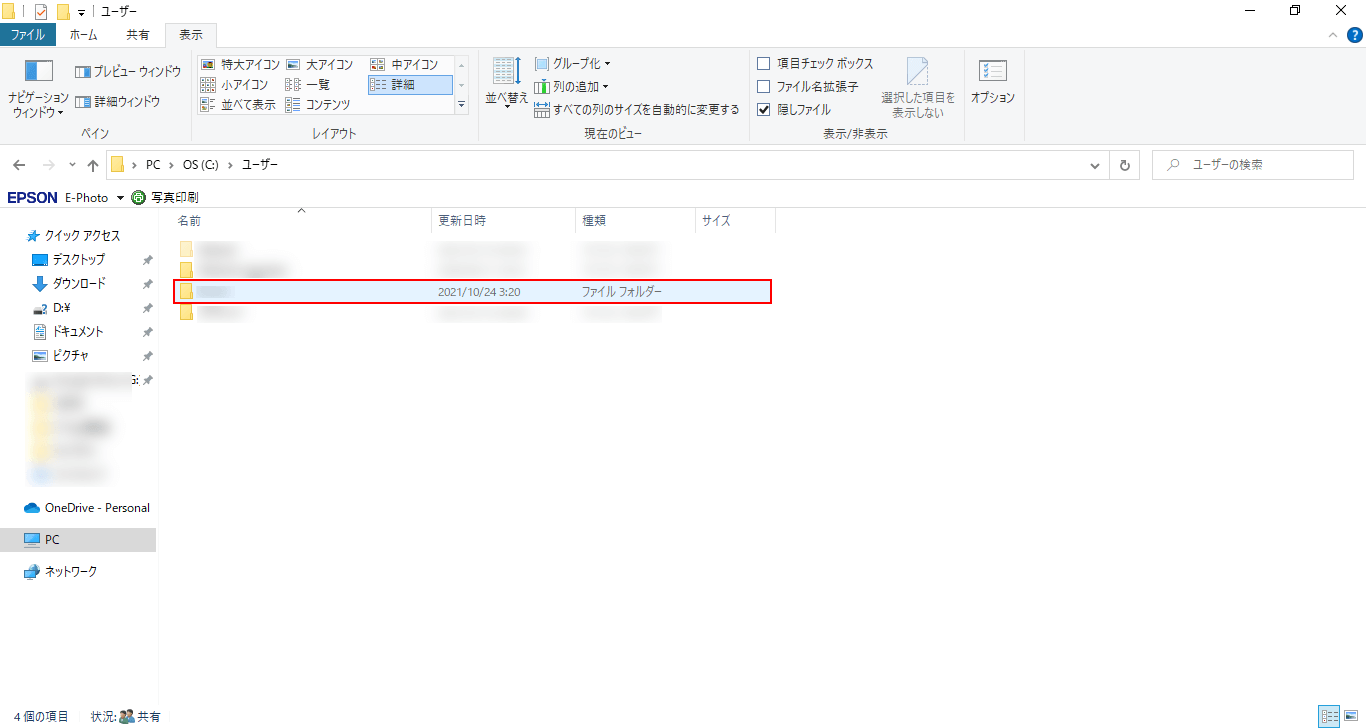Open the ribbon Help icon
This screenshot has height=728, width=1366.
coord(1353,35)
